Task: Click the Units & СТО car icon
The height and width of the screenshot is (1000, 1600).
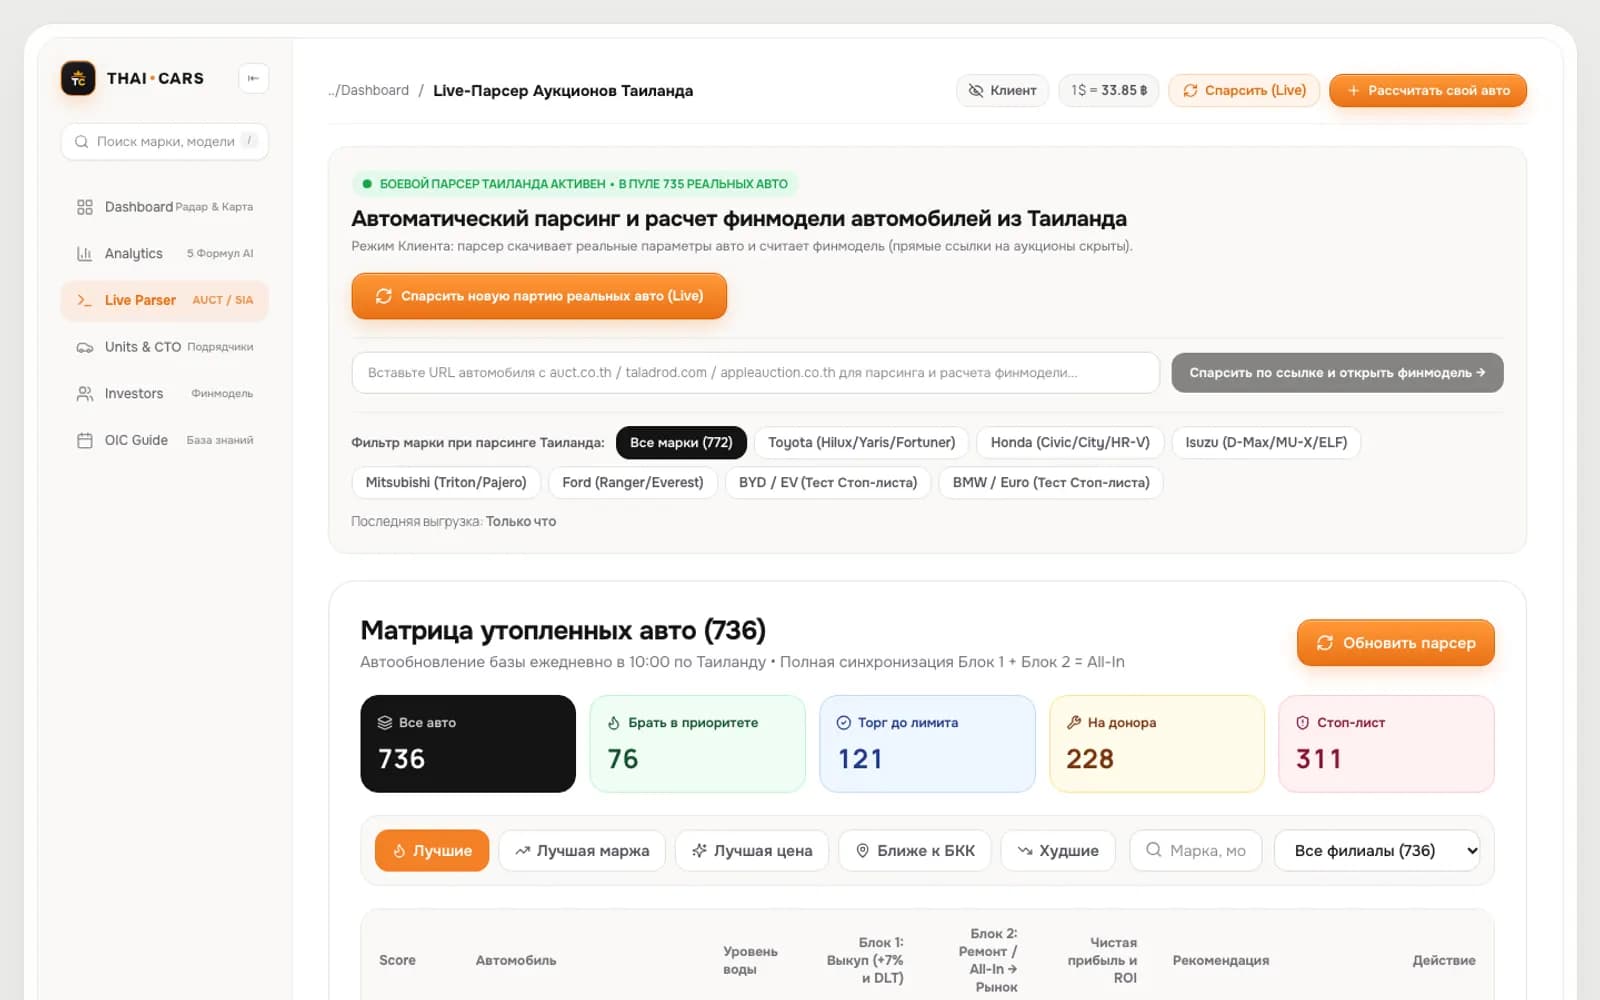Action: click(x=85, y=347)
